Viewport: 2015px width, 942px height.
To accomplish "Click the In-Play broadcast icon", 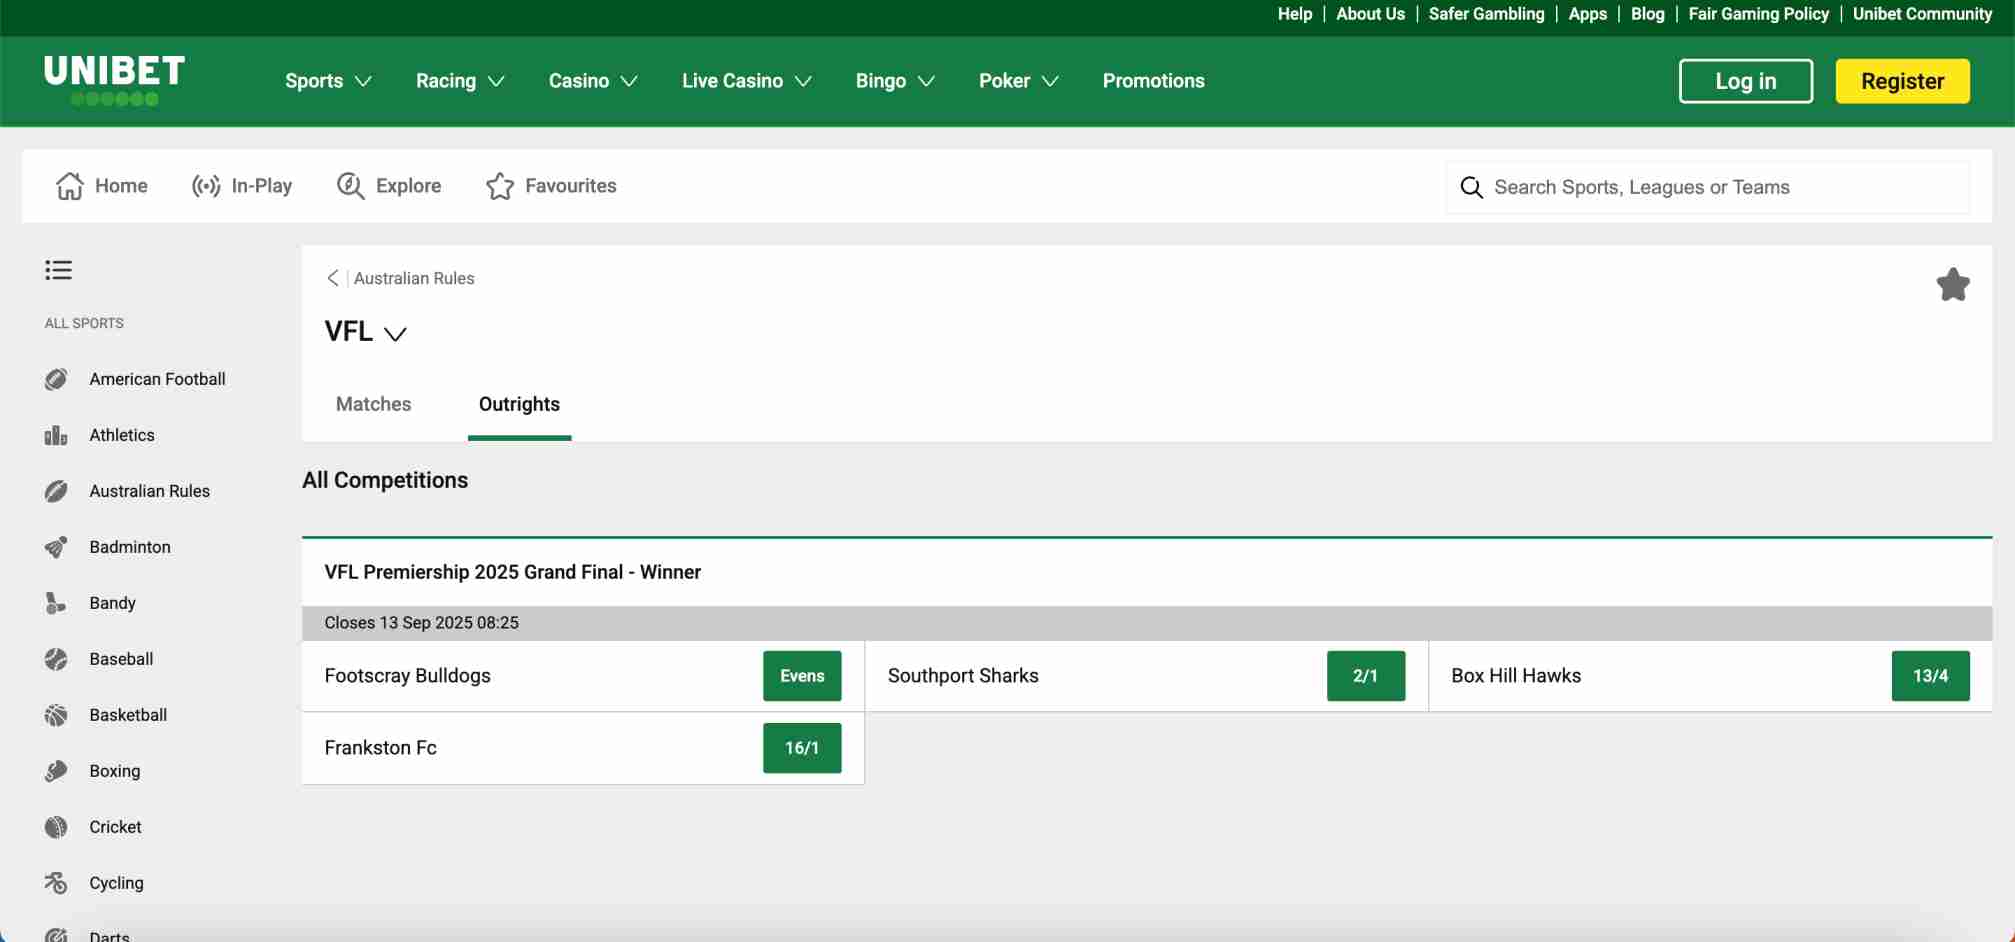I will tap(206, 186).
